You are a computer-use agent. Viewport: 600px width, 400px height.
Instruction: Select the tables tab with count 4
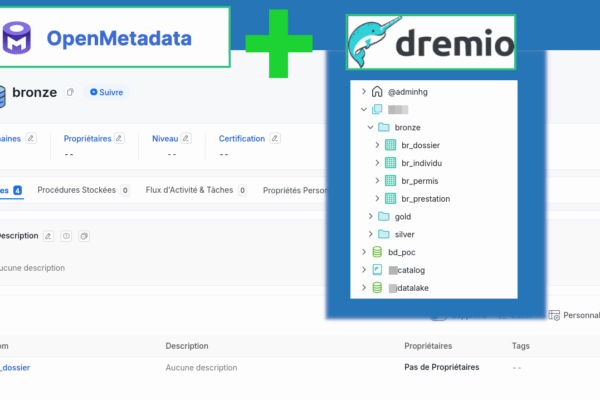tap(11, 190)
